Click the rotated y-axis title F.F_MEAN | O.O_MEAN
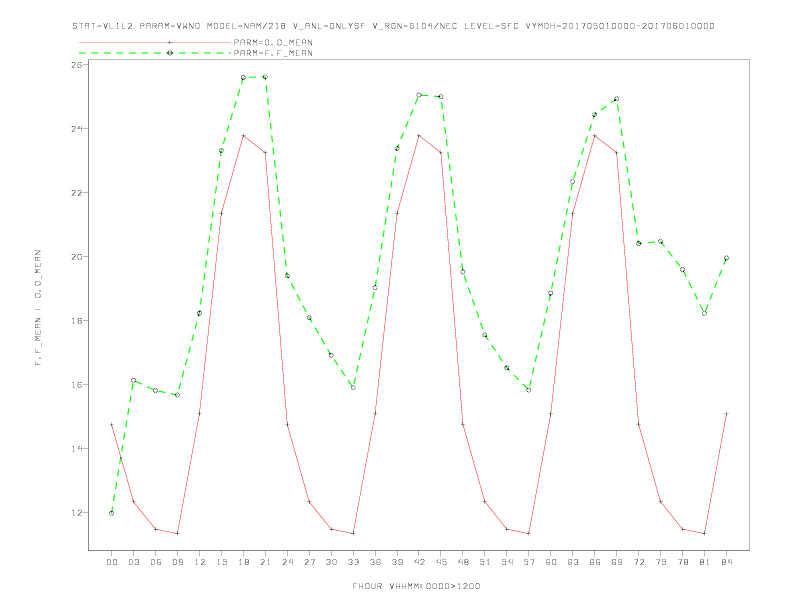Screen dimensions: 792x612 click(38, 308)
